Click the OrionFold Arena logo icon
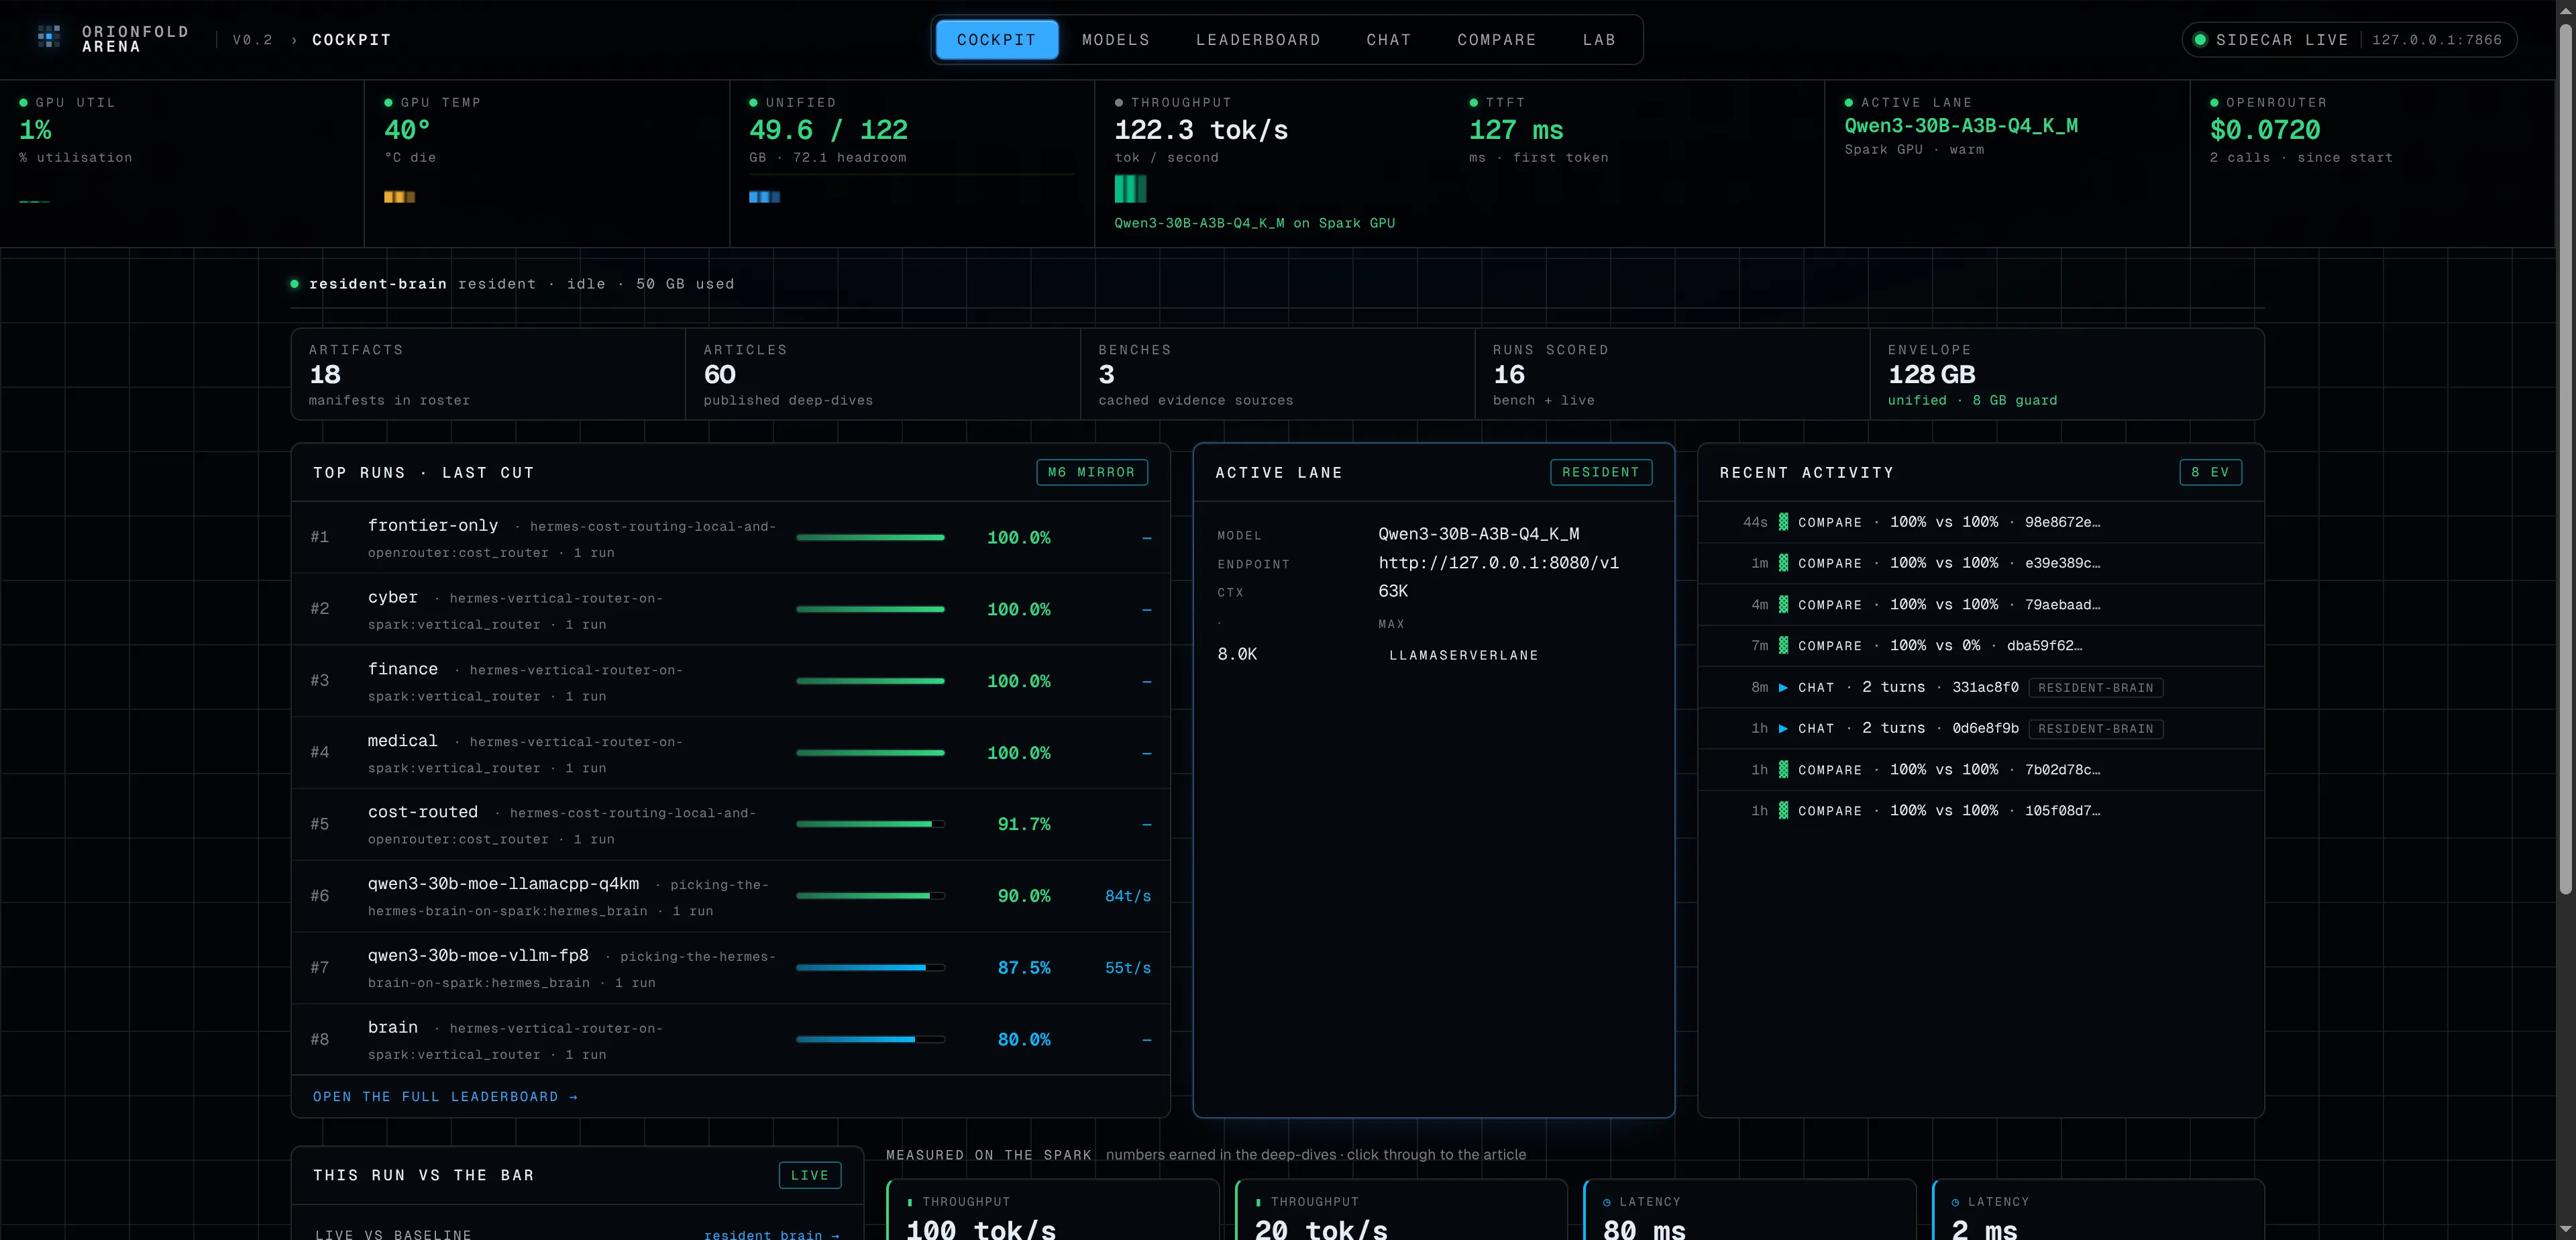Viewport: 2576px width, 1240px height. (49, 38)
